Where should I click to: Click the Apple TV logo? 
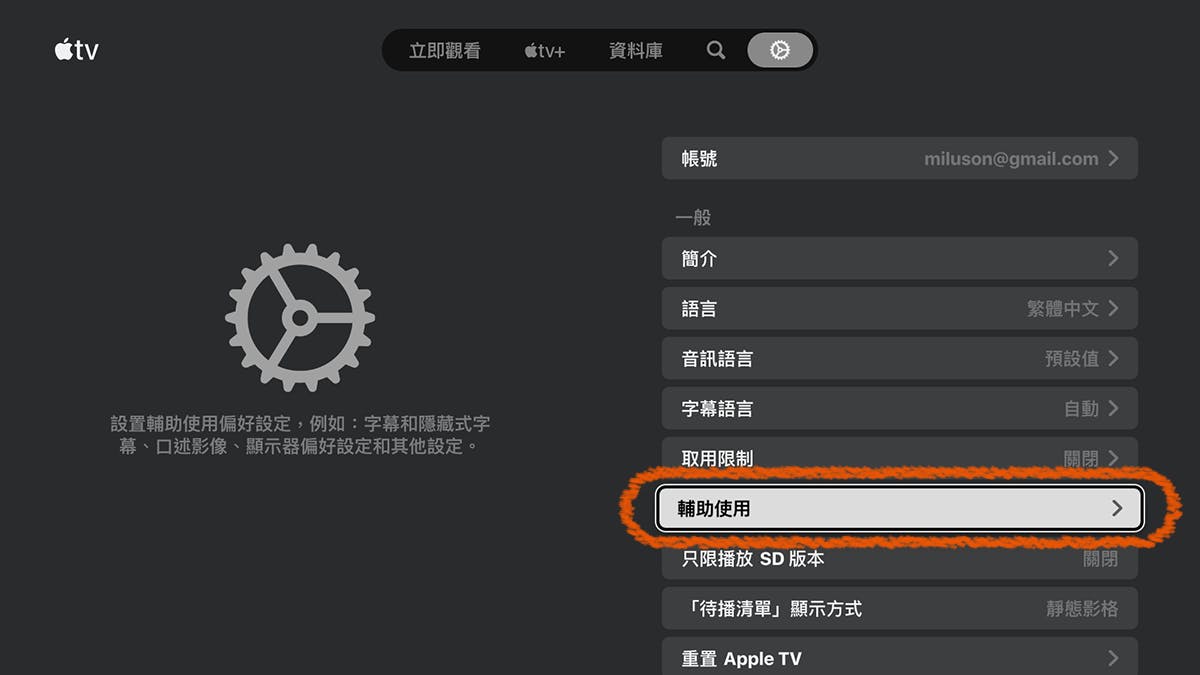(x=77, y=49)
